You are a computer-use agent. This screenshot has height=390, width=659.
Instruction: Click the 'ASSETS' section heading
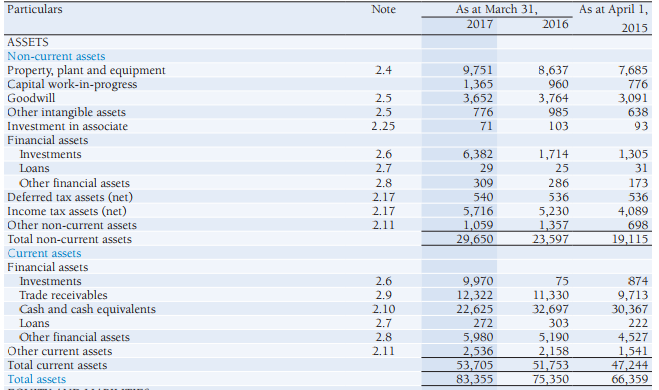[28, 42]
